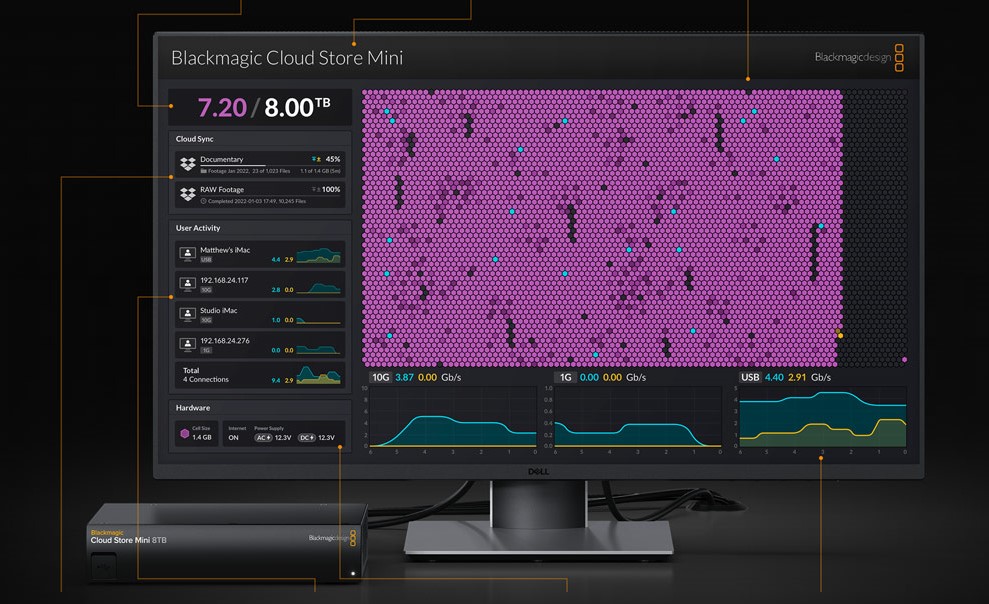989x604 pixels.
Task: Click the Dropbox icon beside RAW Footage
Action: coord(187,194)
